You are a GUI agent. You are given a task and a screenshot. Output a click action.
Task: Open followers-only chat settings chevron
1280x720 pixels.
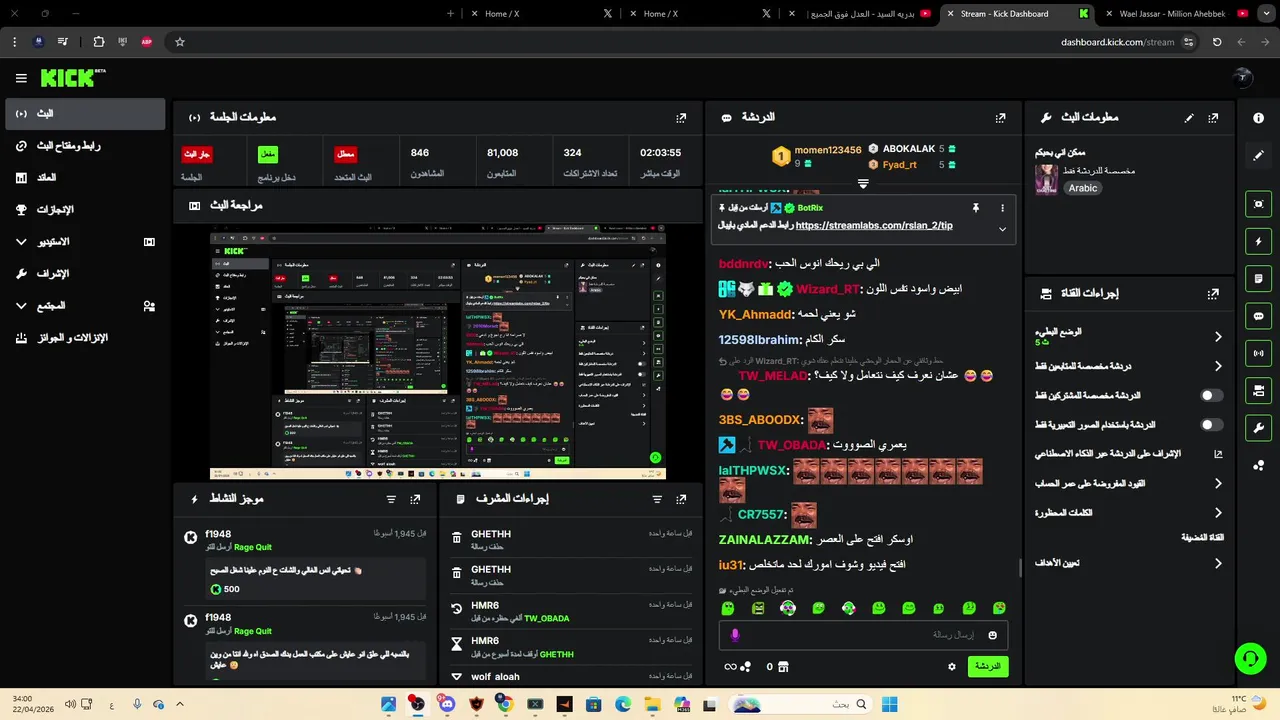tap(1218, 366)
